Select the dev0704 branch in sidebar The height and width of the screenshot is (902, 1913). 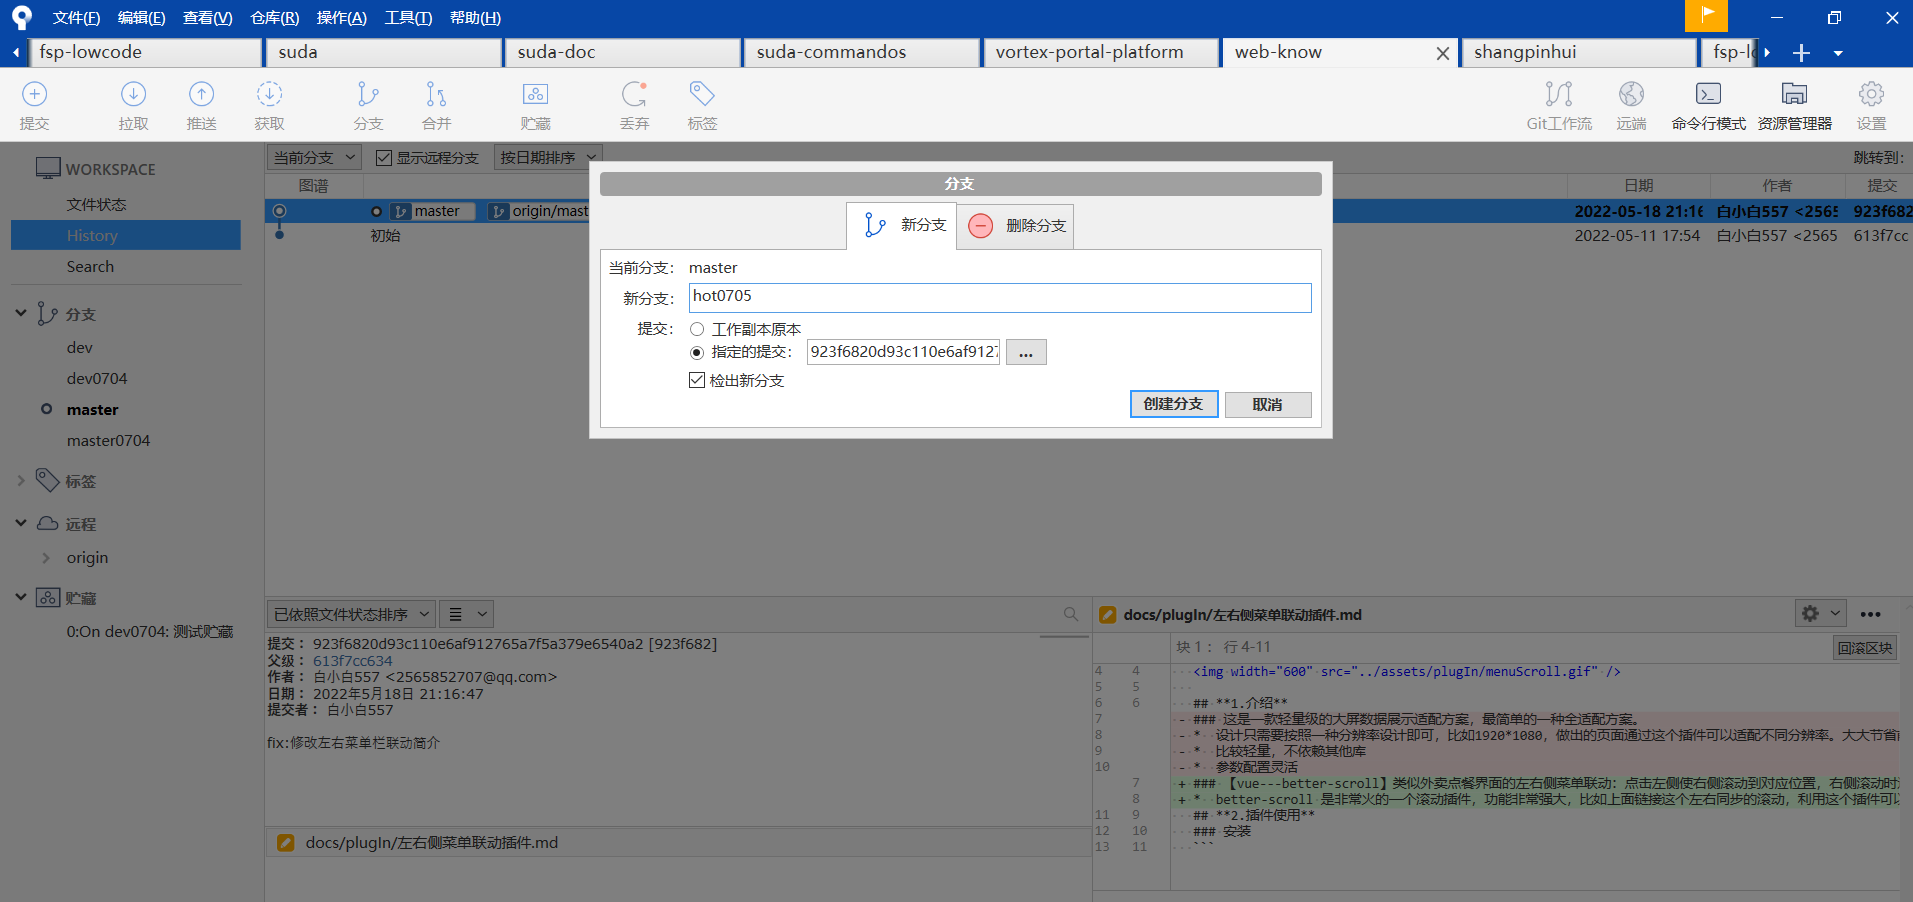click(x=97, y=378)
